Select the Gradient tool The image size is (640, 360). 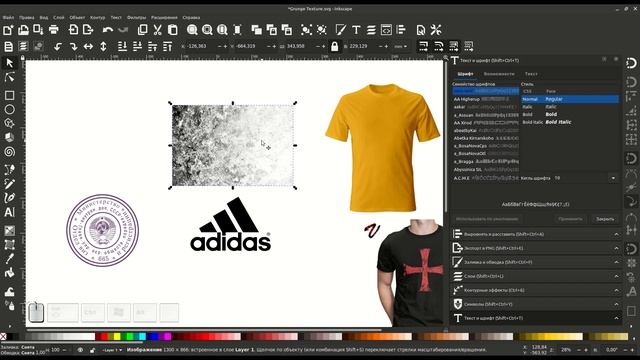pos(9,231)
